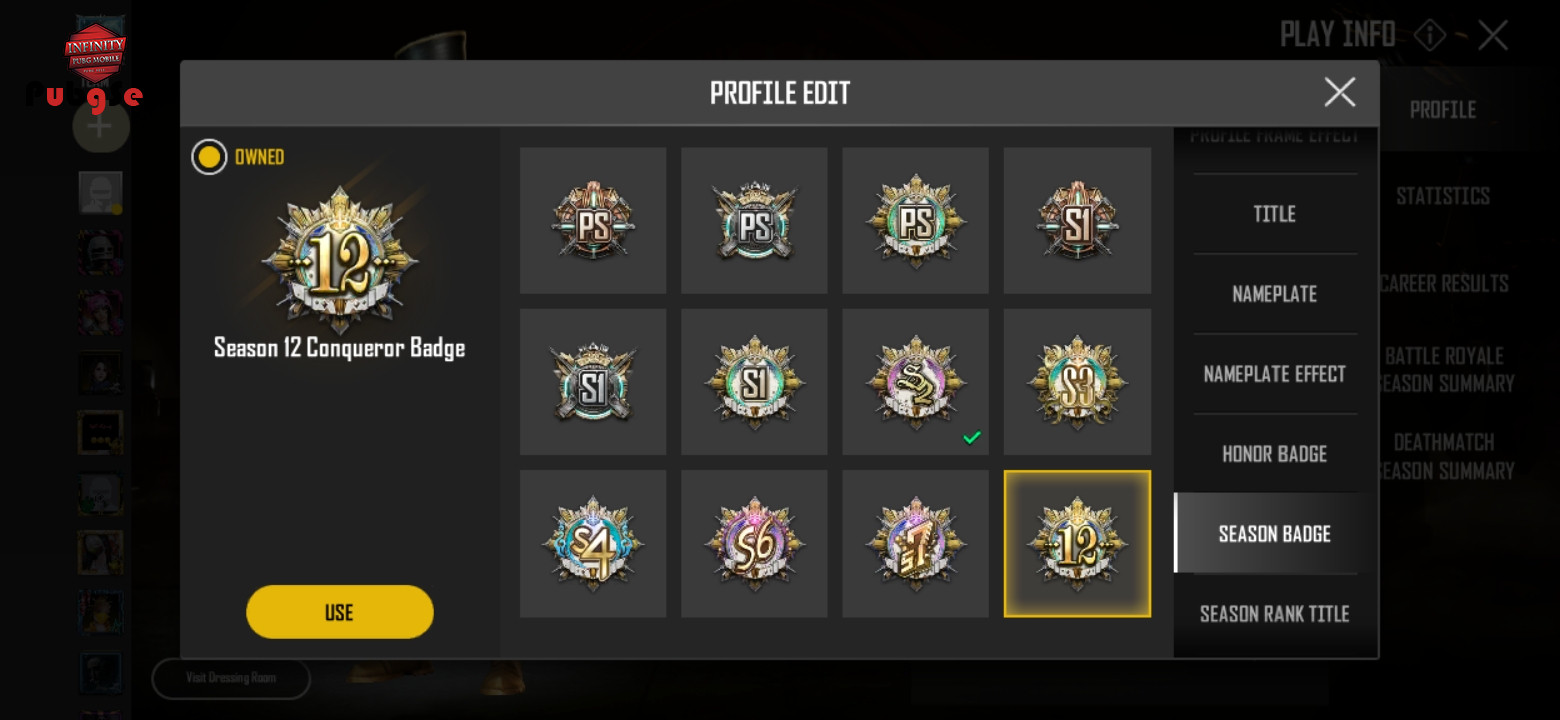Screen dimensions: 1560x720
Task: Toggle the Owned filter radio button
Action: pos(209,157)
